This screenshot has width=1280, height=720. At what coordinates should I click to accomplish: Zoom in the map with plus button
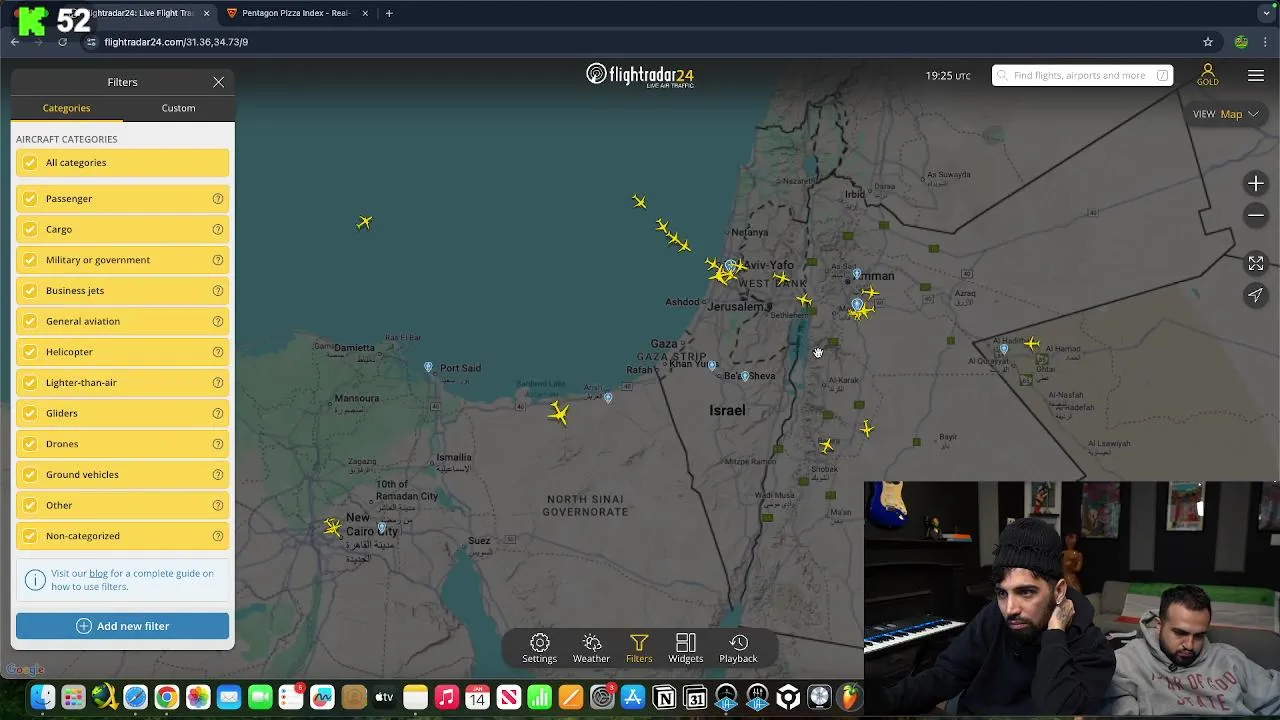1256,183
